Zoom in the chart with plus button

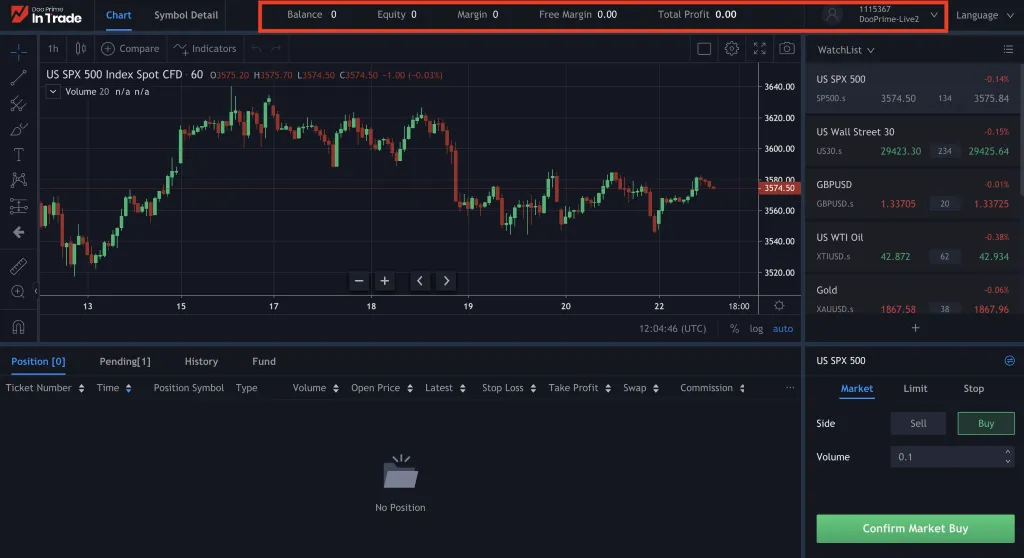tap(385, 281)
